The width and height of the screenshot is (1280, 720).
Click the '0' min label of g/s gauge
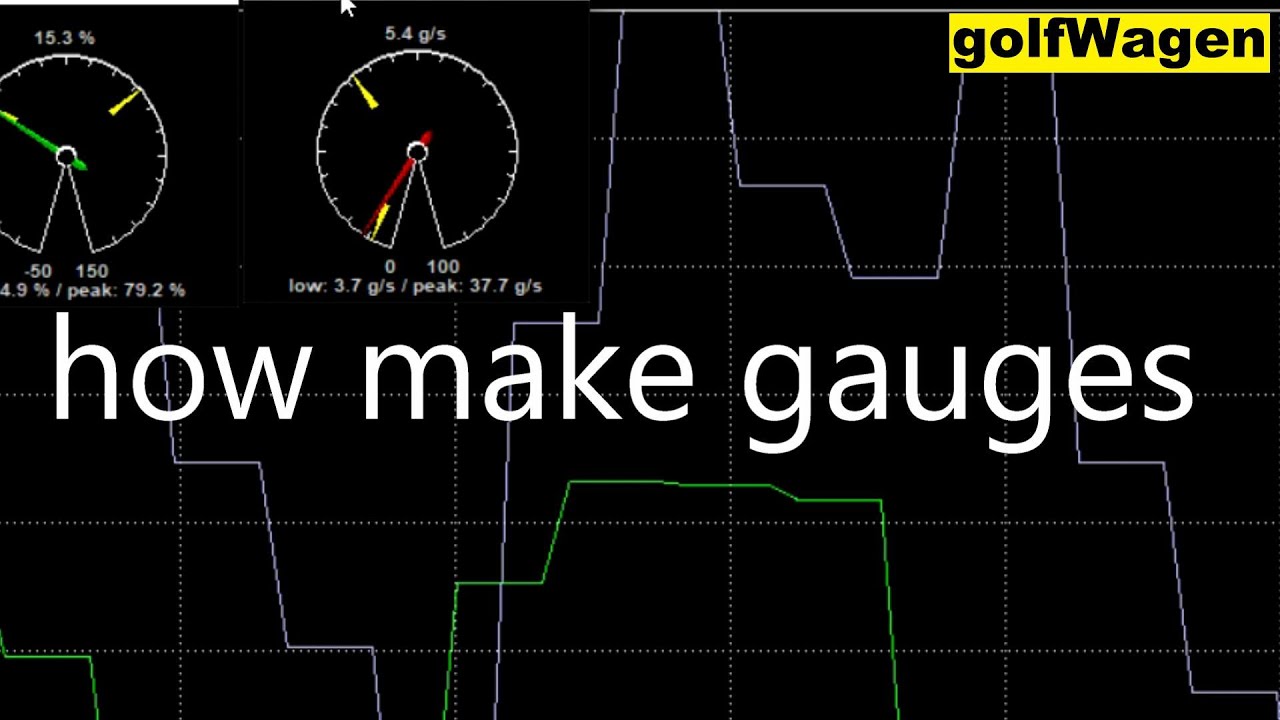click(x=390, y=266)
